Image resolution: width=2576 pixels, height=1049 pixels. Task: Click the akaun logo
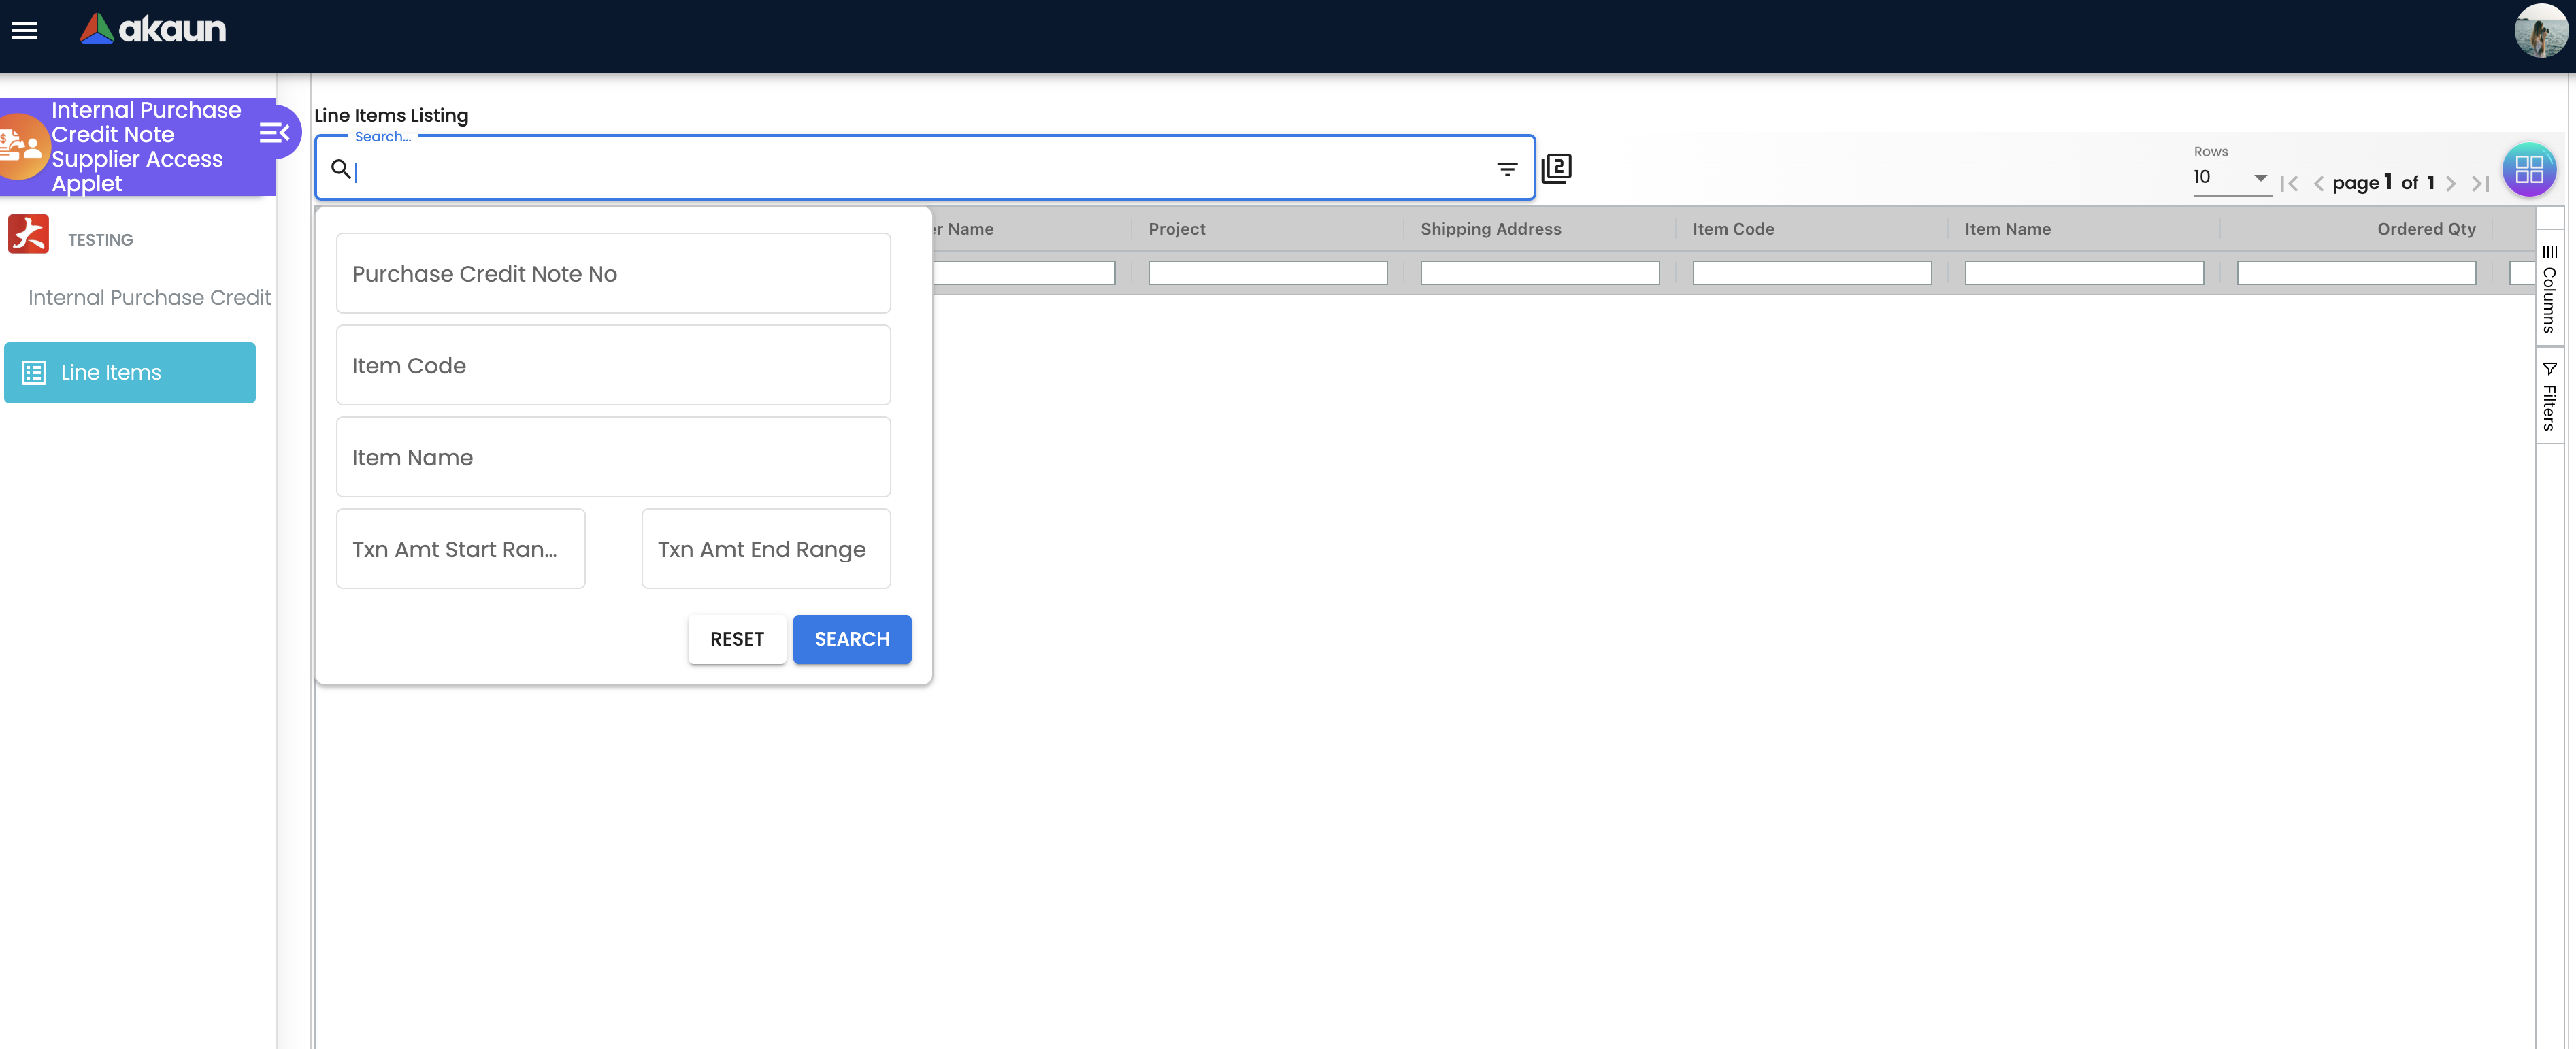(153, 29)
